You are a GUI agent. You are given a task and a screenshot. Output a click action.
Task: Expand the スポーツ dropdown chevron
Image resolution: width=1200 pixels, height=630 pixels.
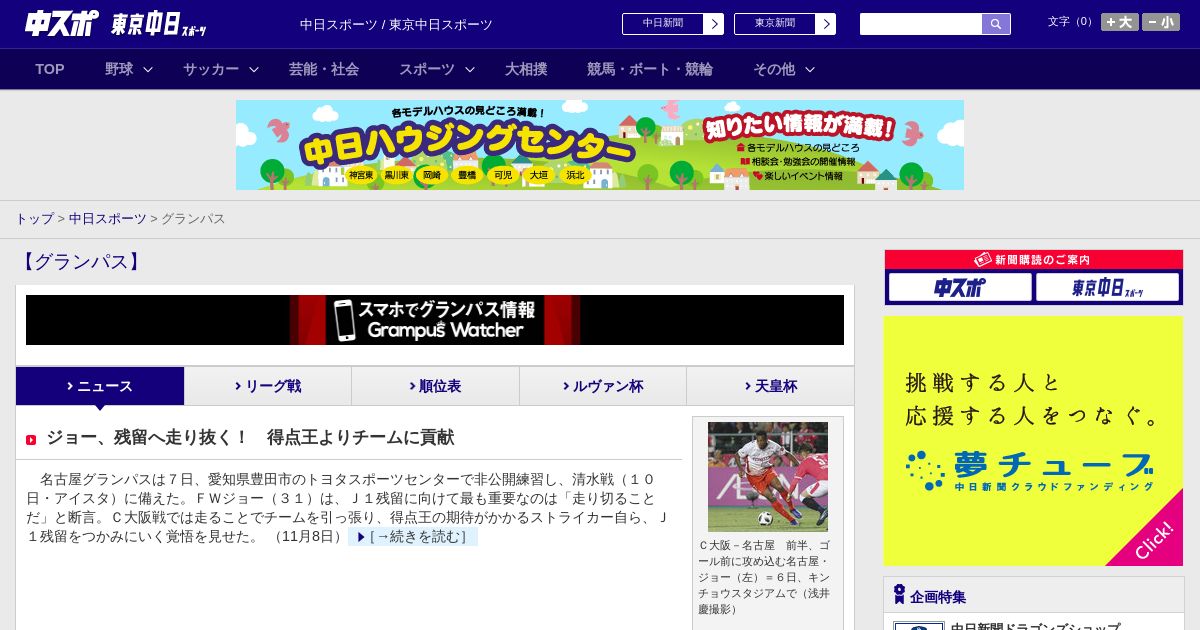[470, 69]
